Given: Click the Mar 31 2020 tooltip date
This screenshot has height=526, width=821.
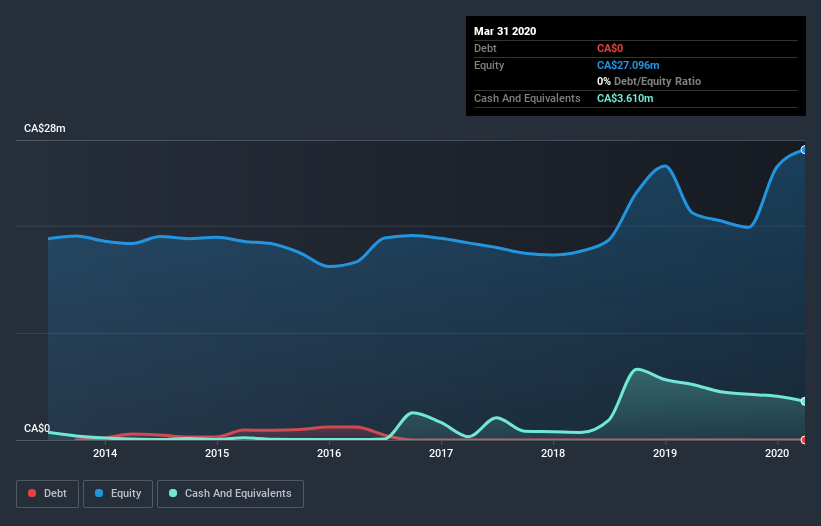Looking at the screenshot, I should pyautogui.click(x=505, y=31).
